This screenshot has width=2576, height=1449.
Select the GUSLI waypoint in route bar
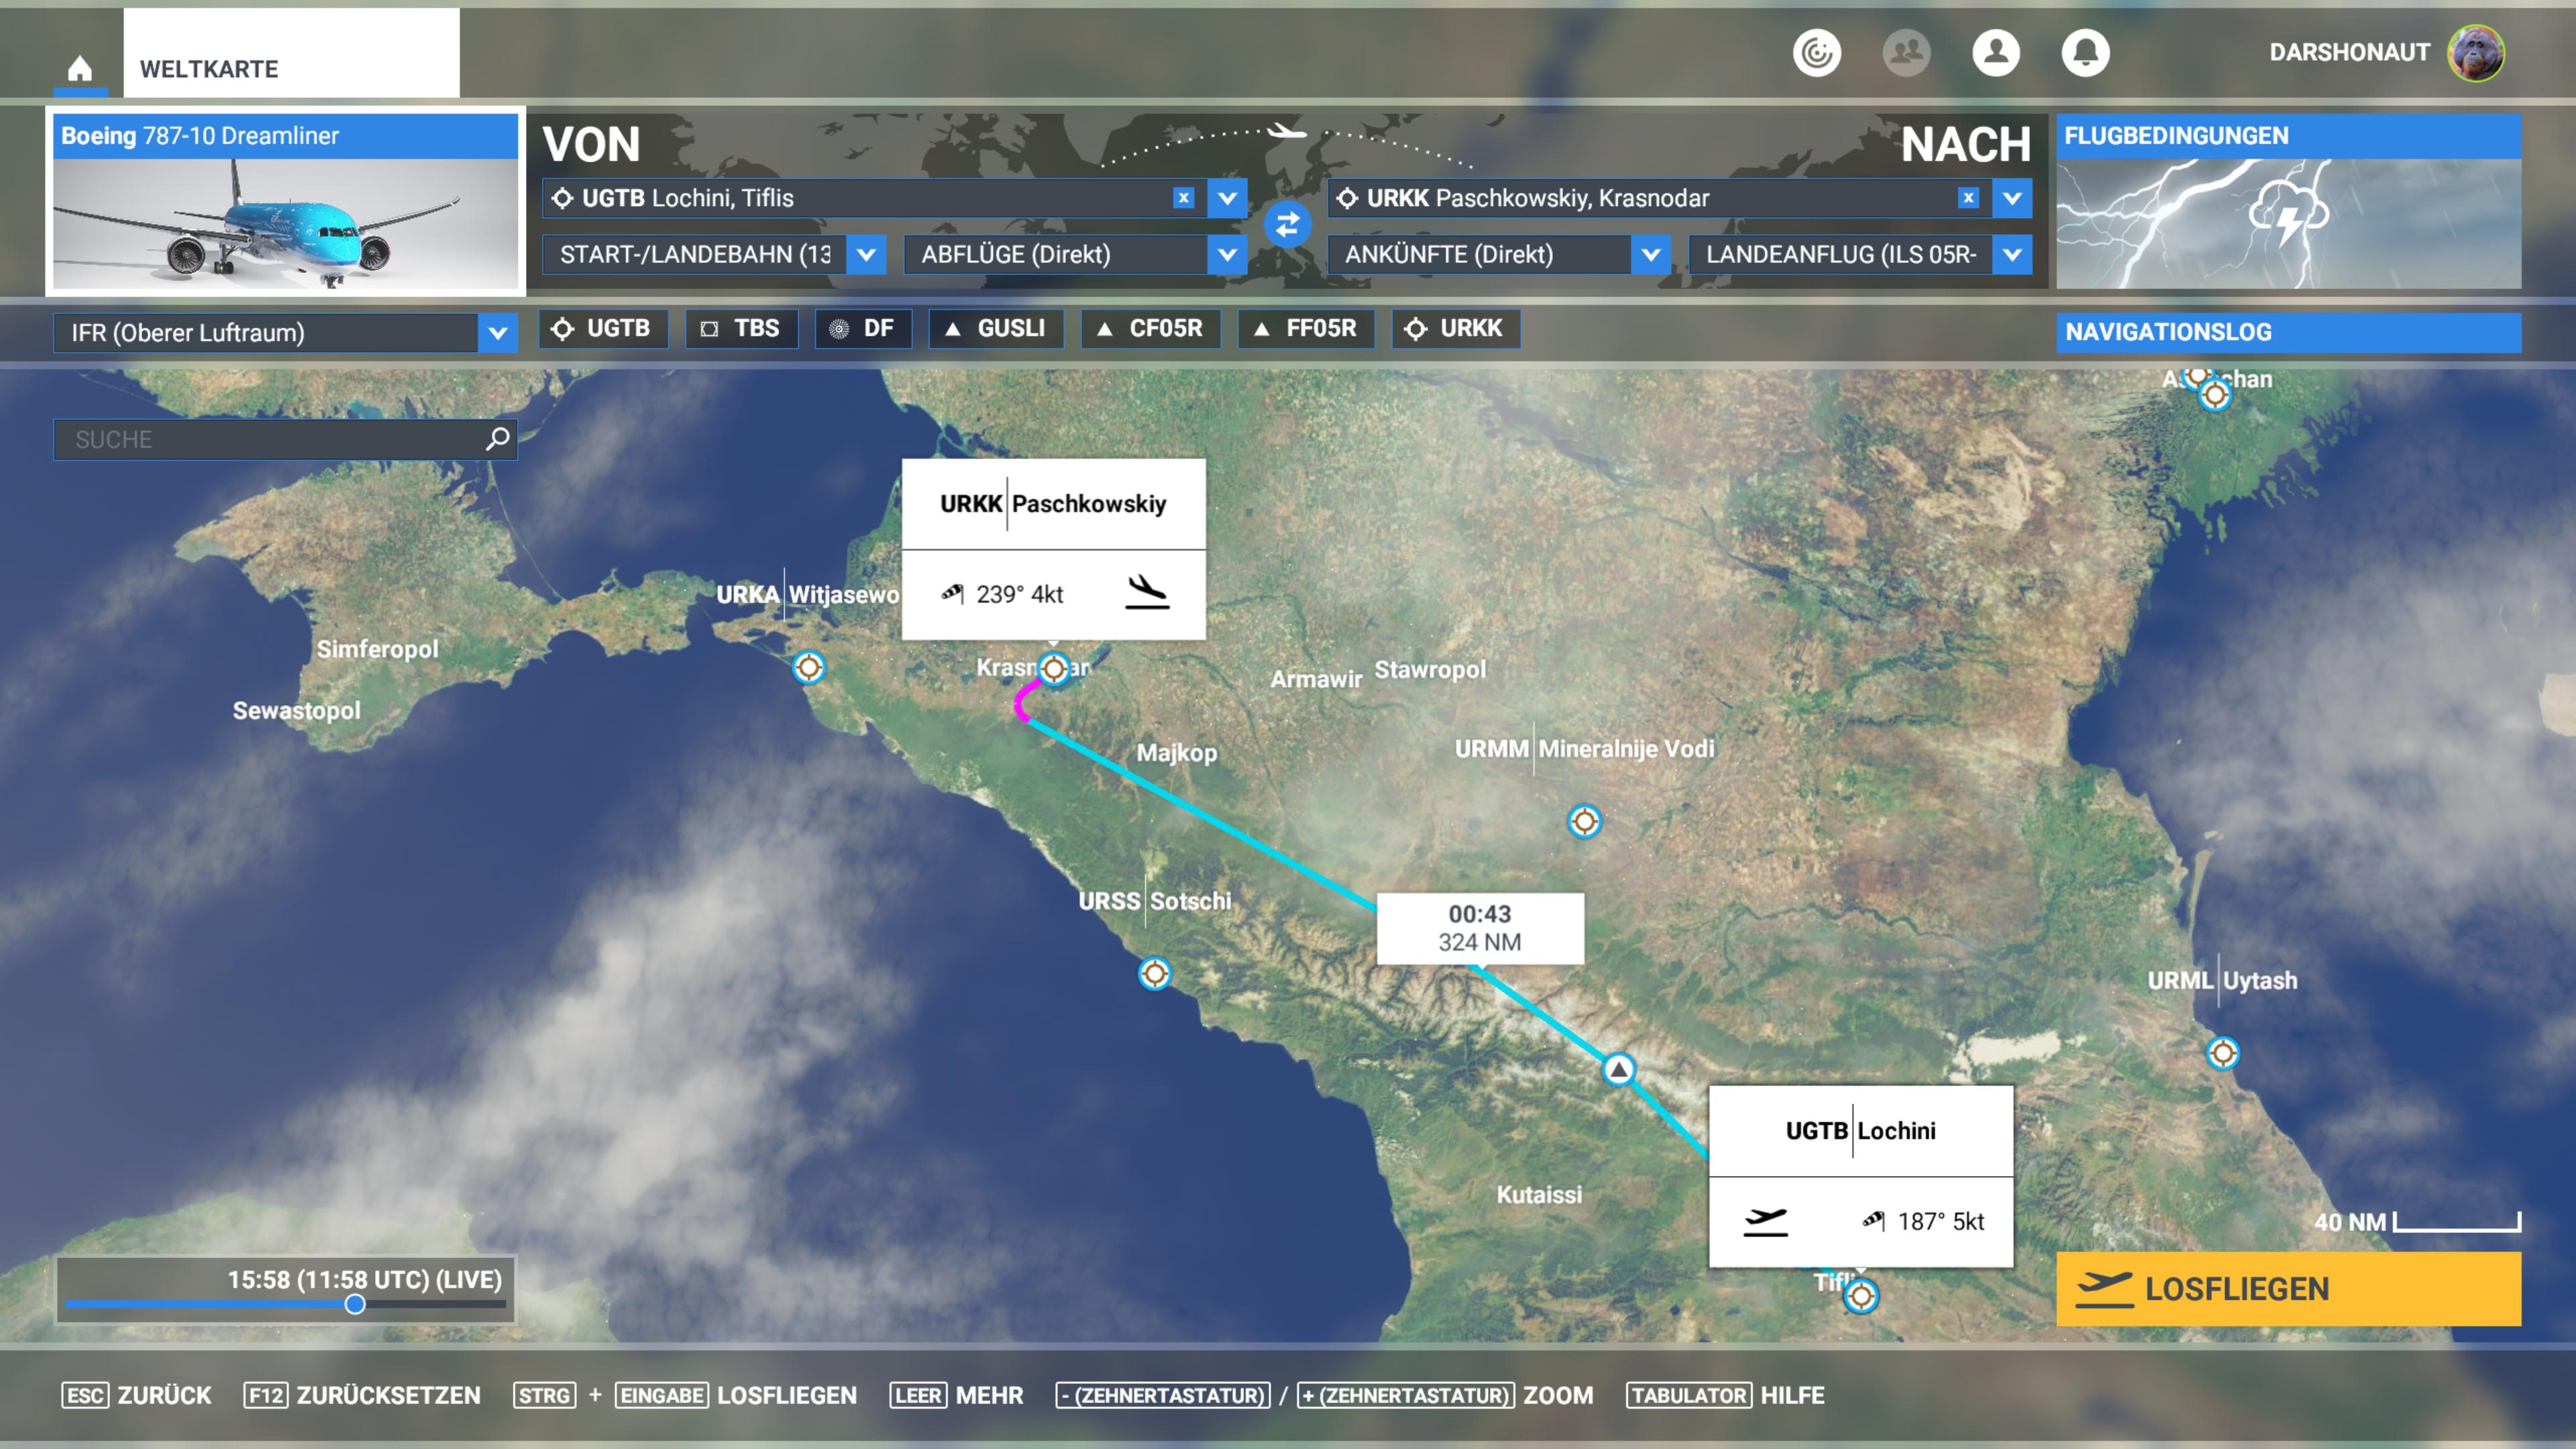996,329
